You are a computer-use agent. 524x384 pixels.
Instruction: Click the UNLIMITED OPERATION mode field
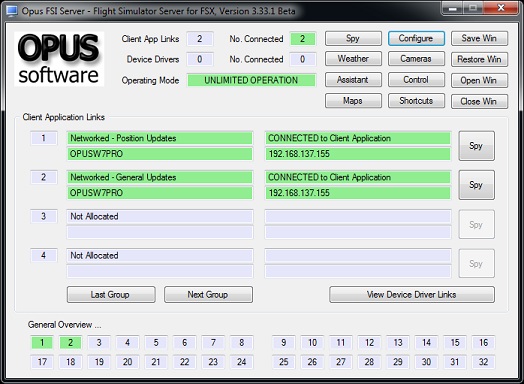tap(251, 80)
